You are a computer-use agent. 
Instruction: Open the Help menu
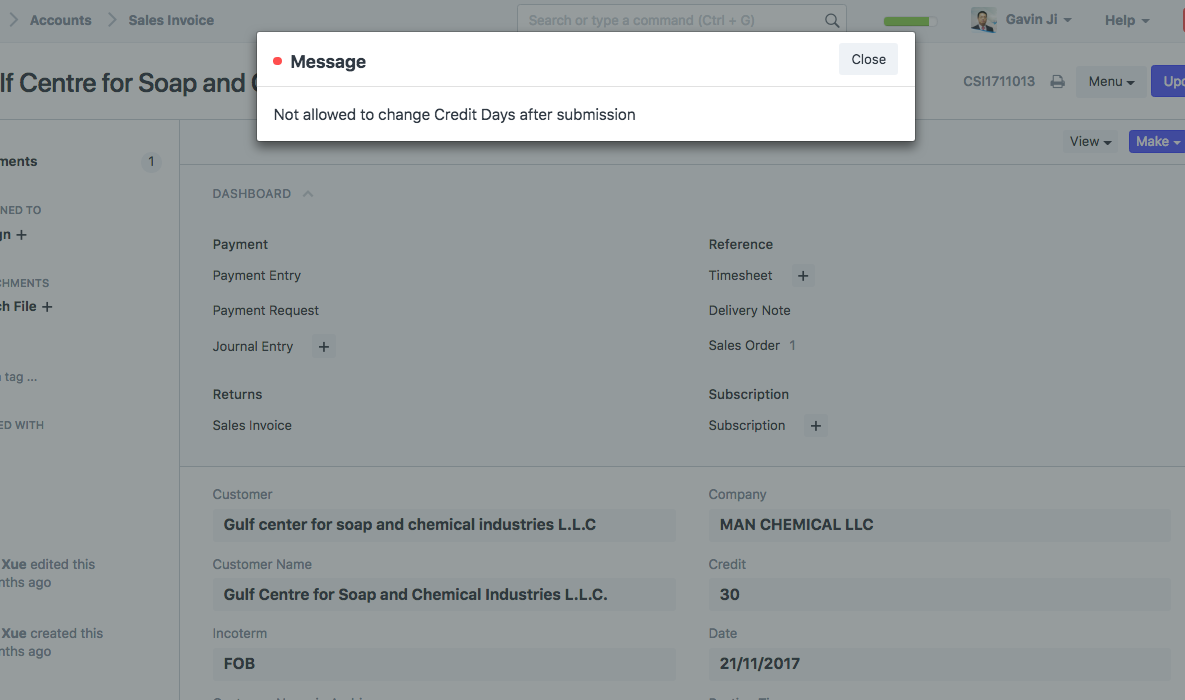(1127, 20)
